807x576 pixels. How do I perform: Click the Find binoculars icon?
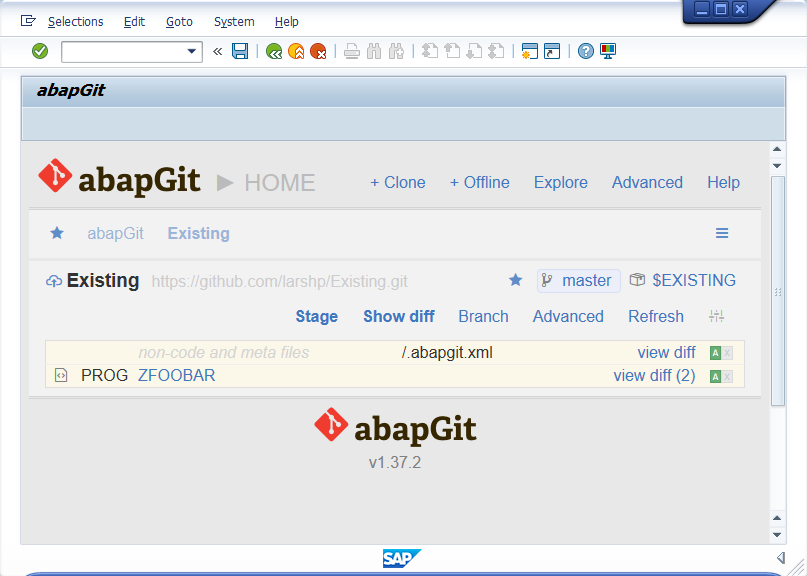pyautogui.click(x=374, y=51)
